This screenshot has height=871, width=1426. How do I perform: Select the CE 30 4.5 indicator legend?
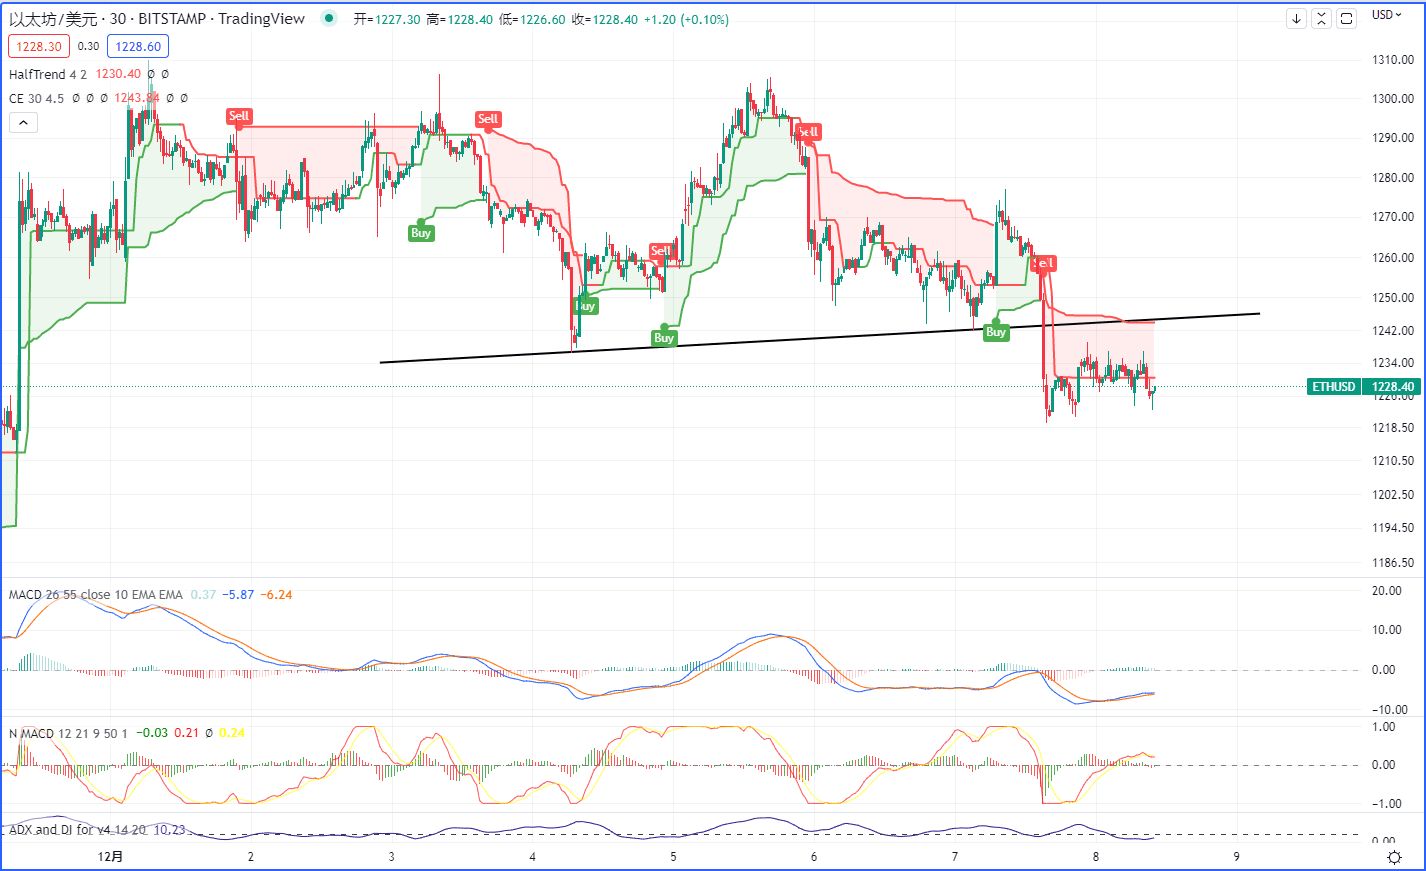coord(37,98)
